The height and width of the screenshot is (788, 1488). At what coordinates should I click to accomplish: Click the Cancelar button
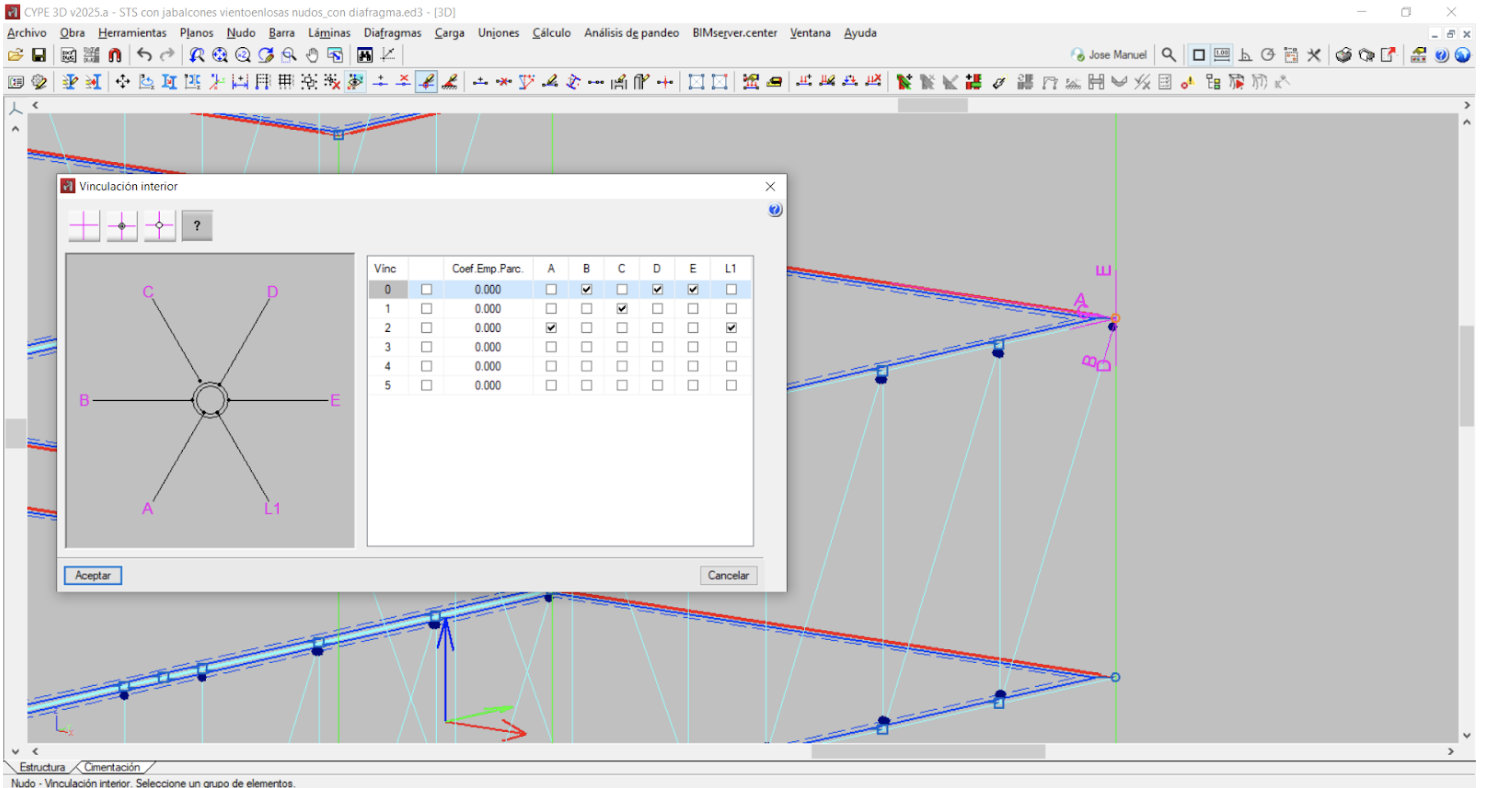point(729,575)
